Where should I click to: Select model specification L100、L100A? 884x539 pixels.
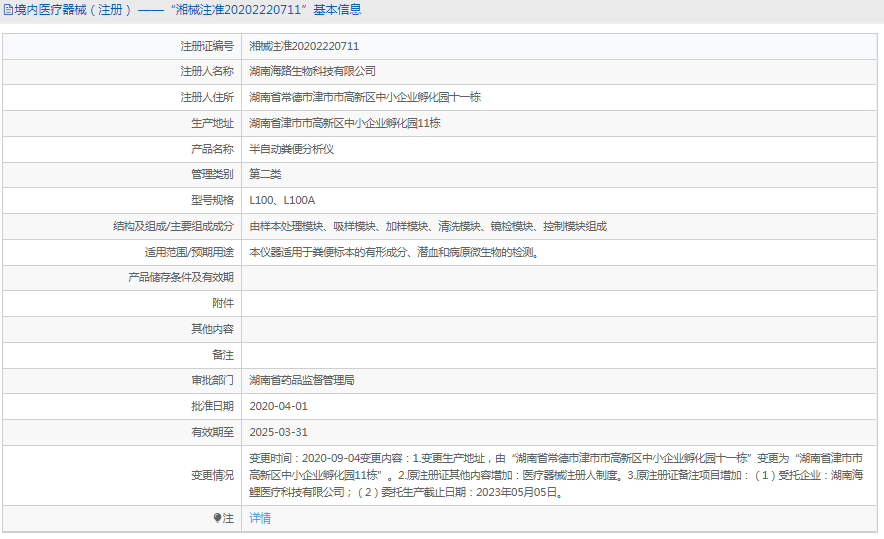pos(282,200)
